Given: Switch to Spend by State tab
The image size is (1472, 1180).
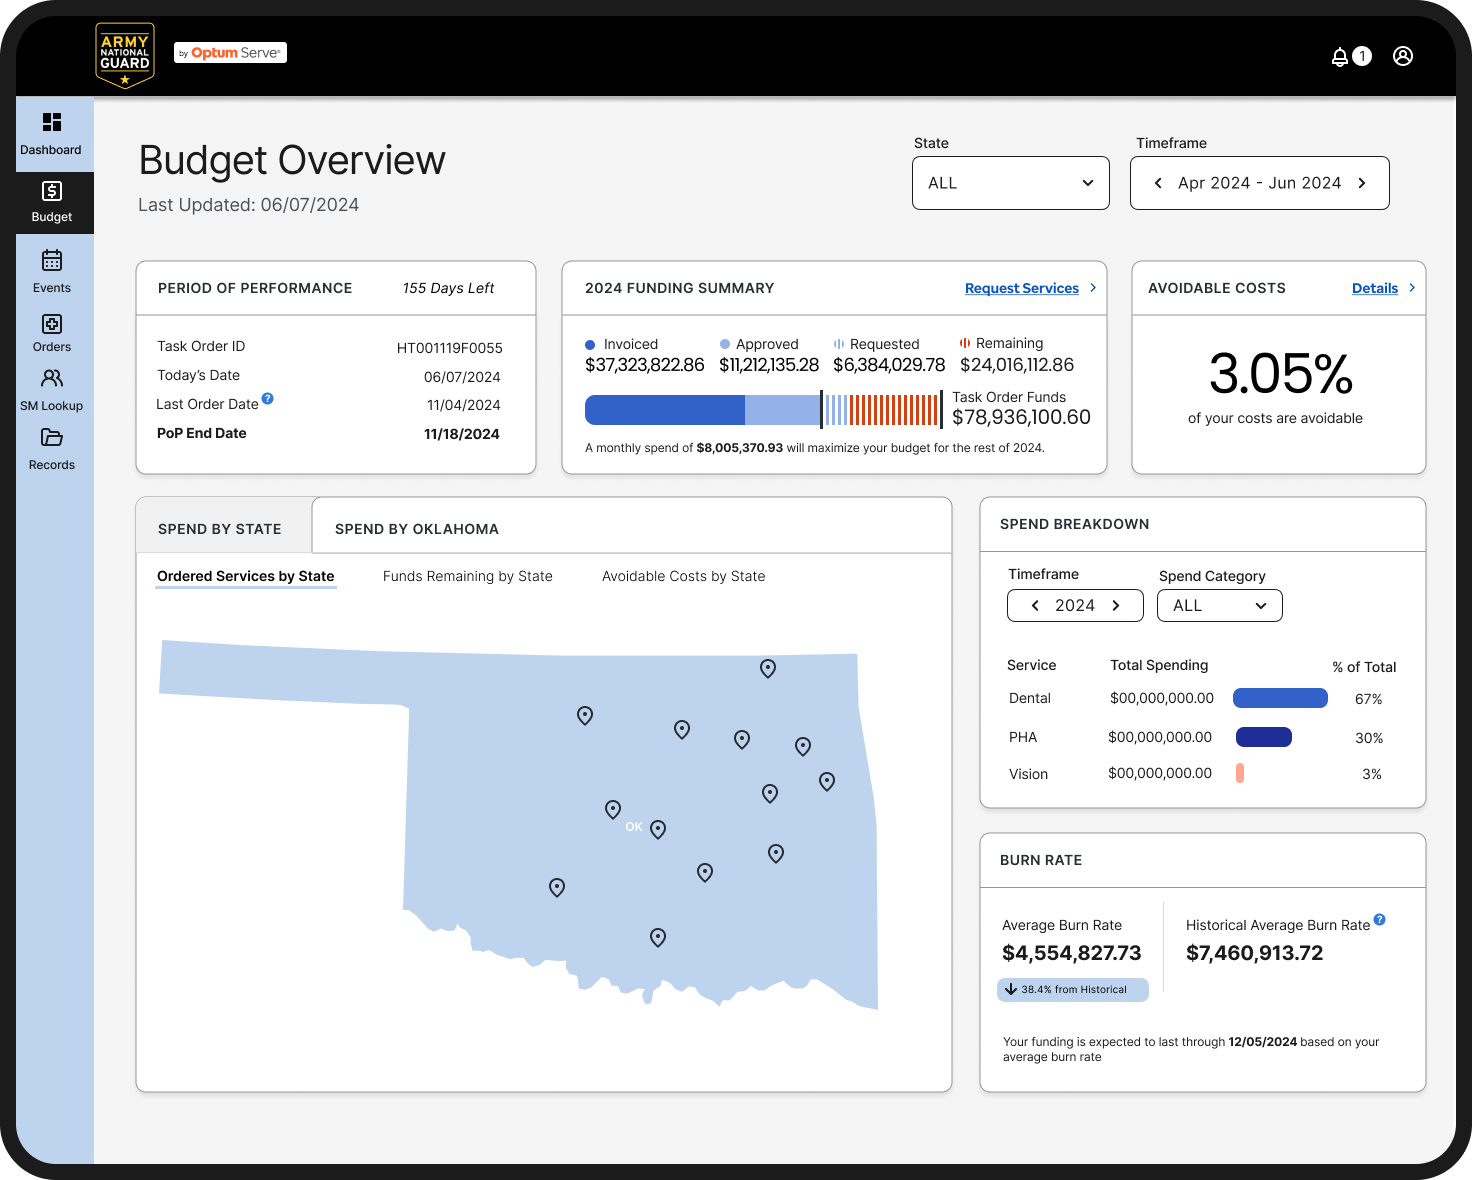Looking at the screenshot, I should [x=220, y=529].
